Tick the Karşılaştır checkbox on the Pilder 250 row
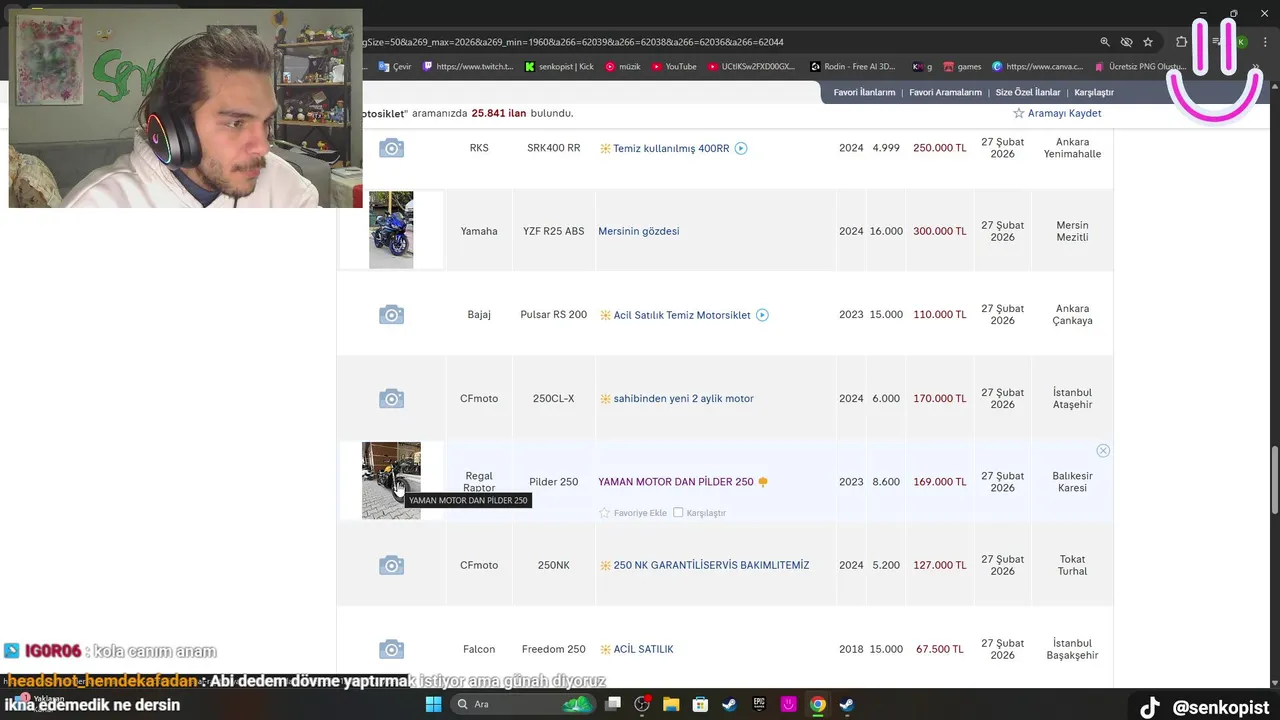Viewport: 1280px width, 720px height. [678, 513]
